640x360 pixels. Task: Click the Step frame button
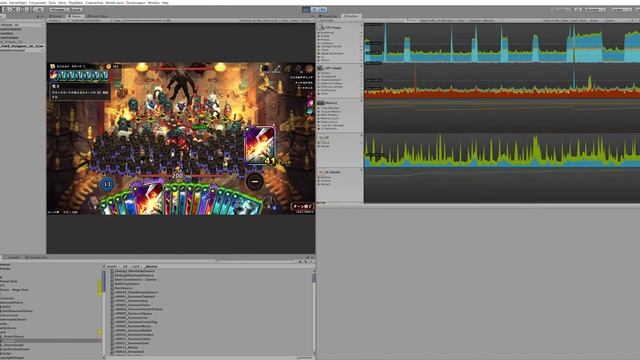coord(322,9)
